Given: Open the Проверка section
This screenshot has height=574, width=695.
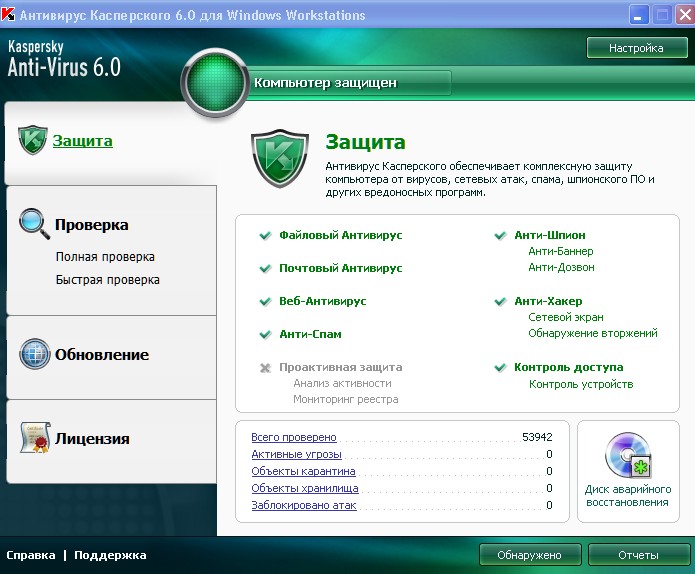Looking at the screenshot, I should pos(92,225).
